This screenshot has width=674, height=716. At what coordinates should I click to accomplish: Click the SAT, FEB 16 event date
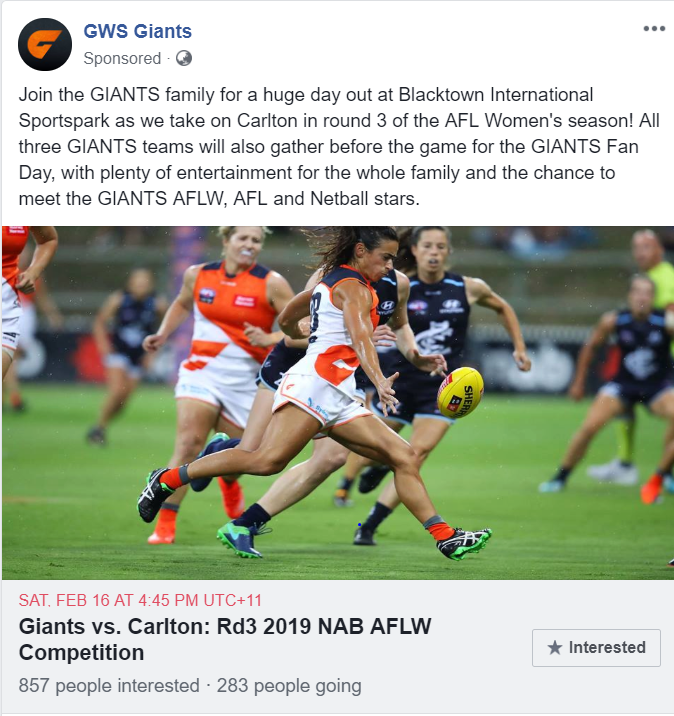[x=140, y=600]
